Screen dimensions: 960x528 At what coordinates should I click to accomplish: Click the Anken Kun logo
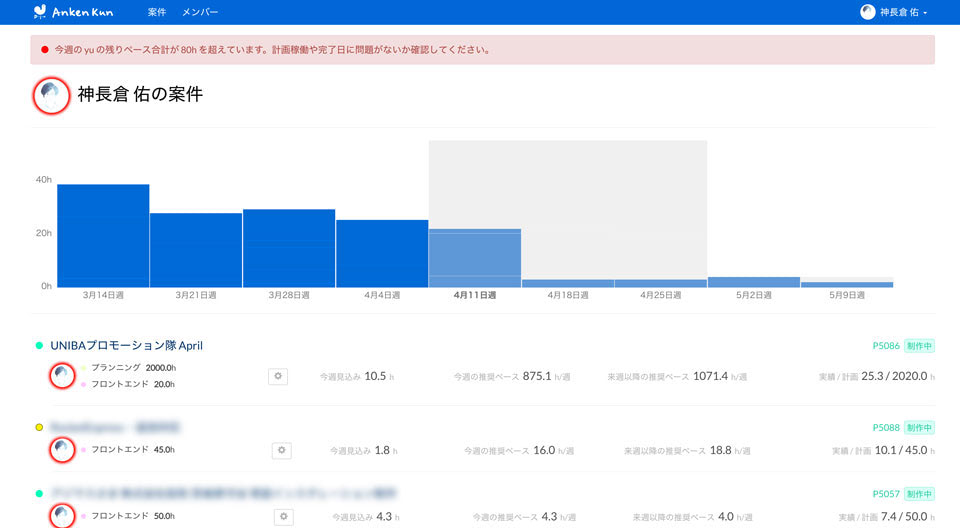pos(72,12)
